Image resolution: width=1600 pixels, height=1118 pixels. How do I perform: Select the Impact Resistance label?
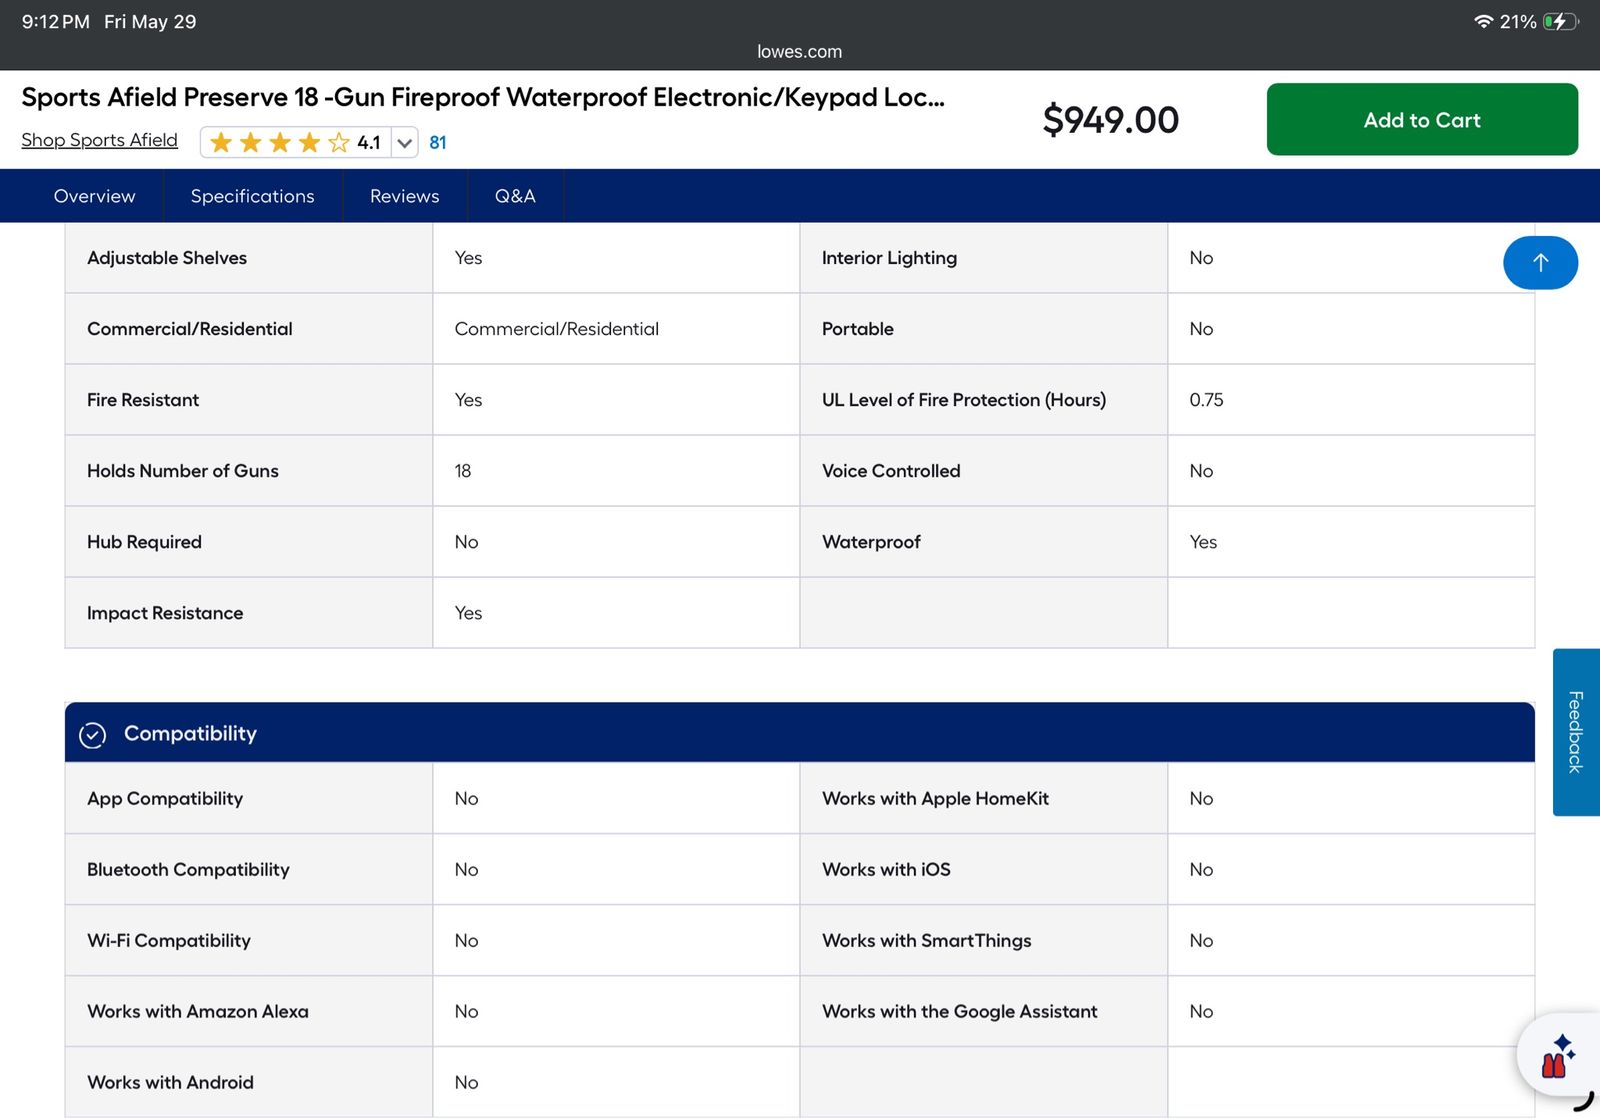click(x=165, y=613)
